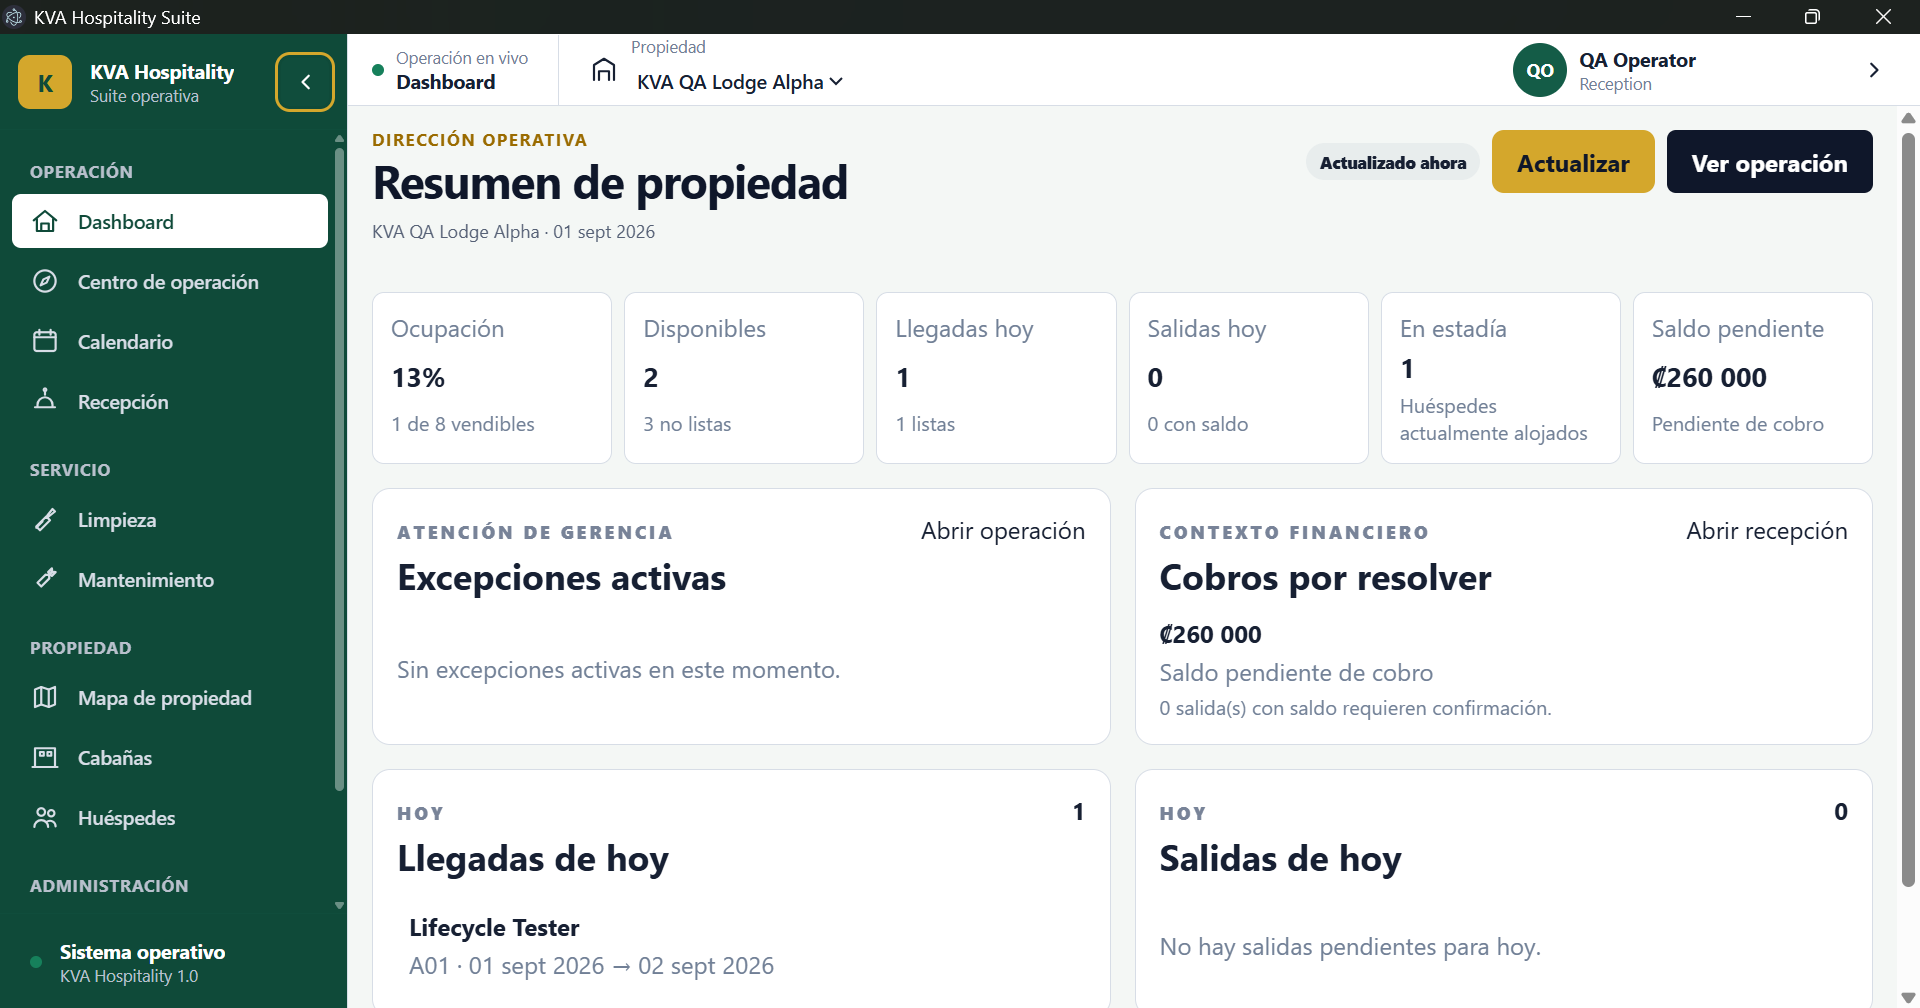Select the Salidas hoy card
The image size is (1920, 1008).
(x=1249, y=378)
